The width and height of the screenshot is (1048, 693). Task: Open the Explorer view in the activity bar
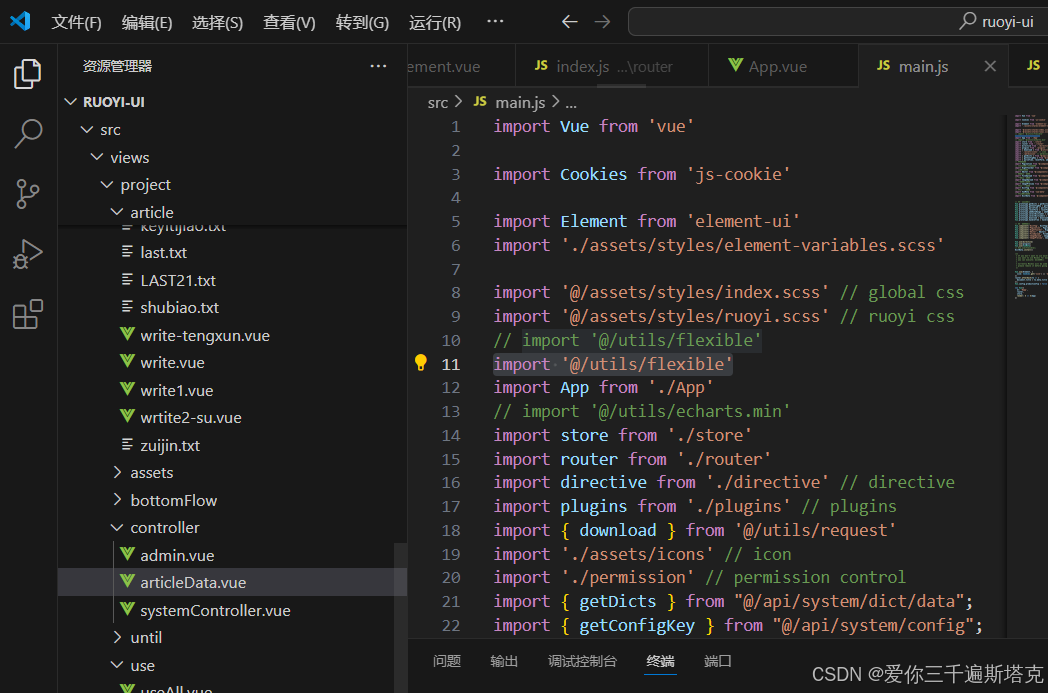pyautogui.click(x=27, y=72)
